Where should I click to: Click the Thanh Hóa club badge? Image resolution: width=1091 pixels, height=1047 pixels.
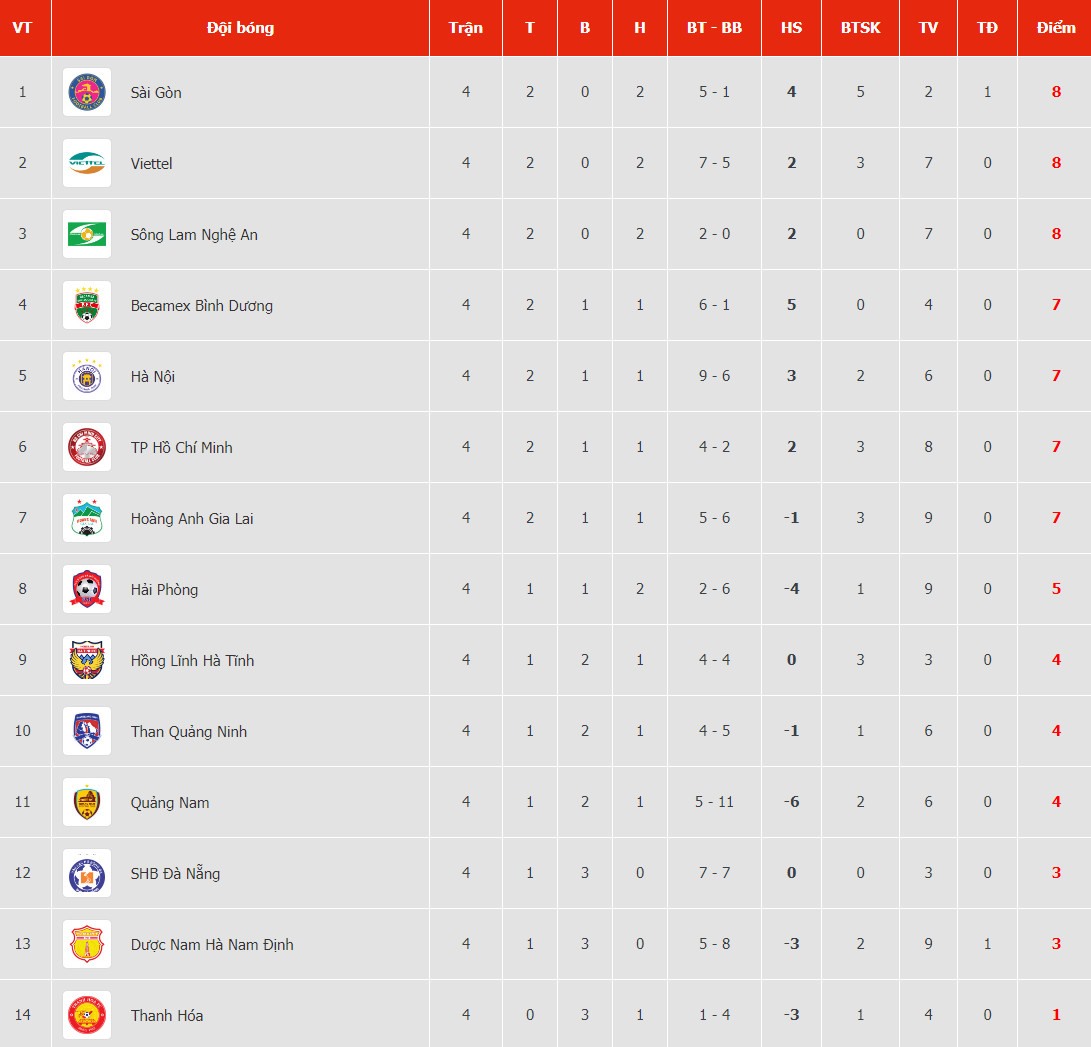click(87, 1014)
